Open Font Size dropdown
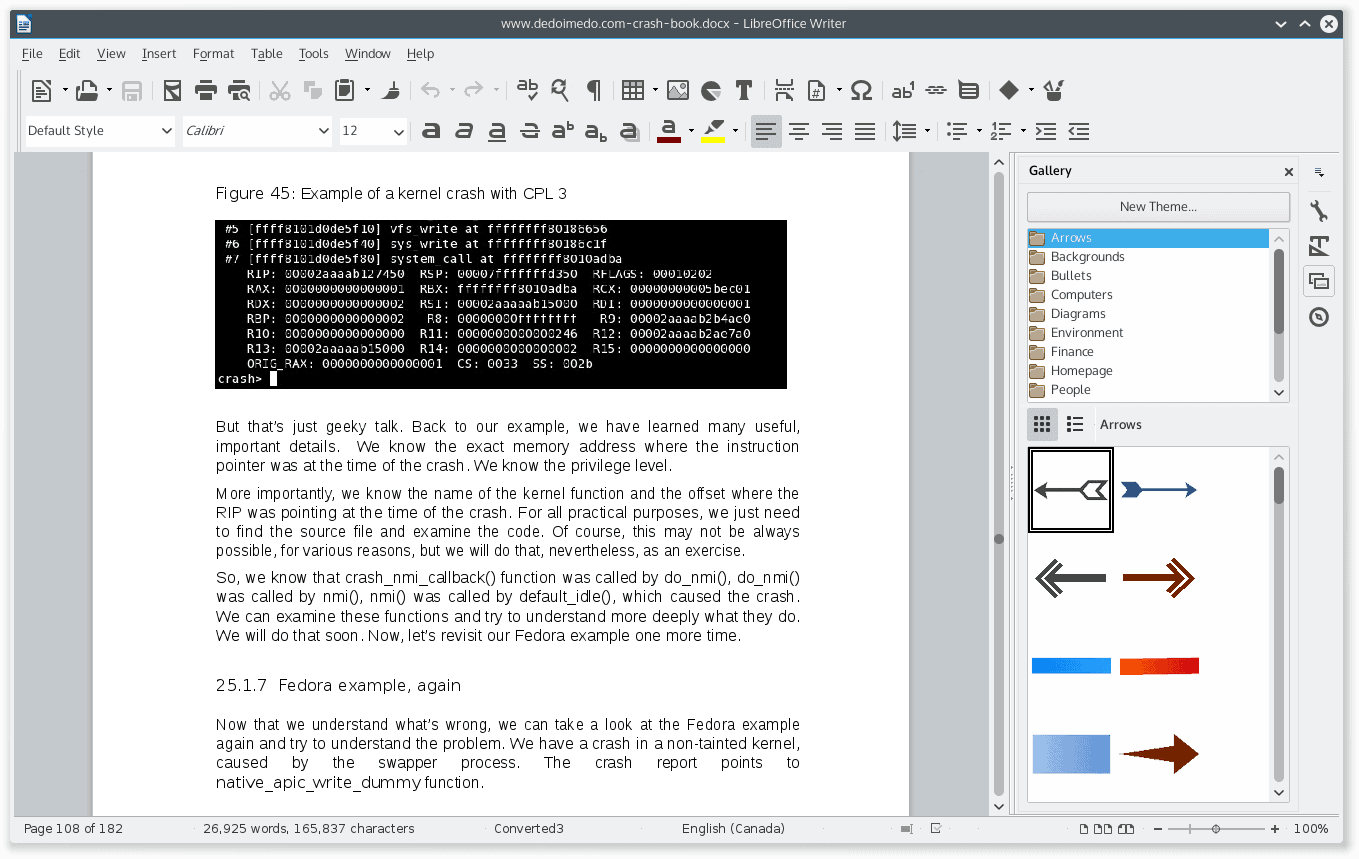The image size is (1359, 859). 399,131
